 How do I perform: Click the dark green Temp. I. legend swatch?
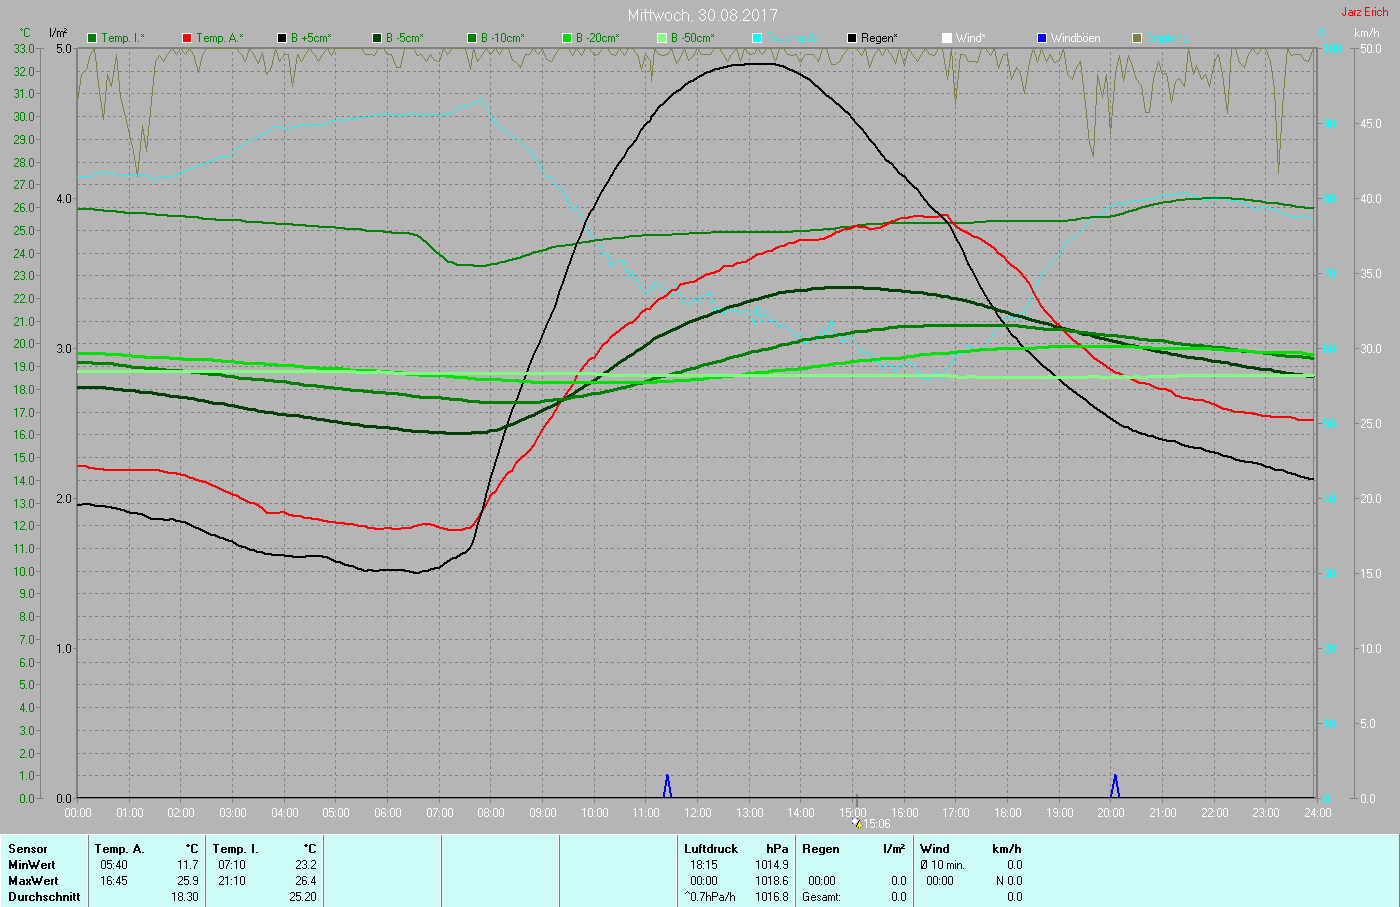[x=92, y=38]
